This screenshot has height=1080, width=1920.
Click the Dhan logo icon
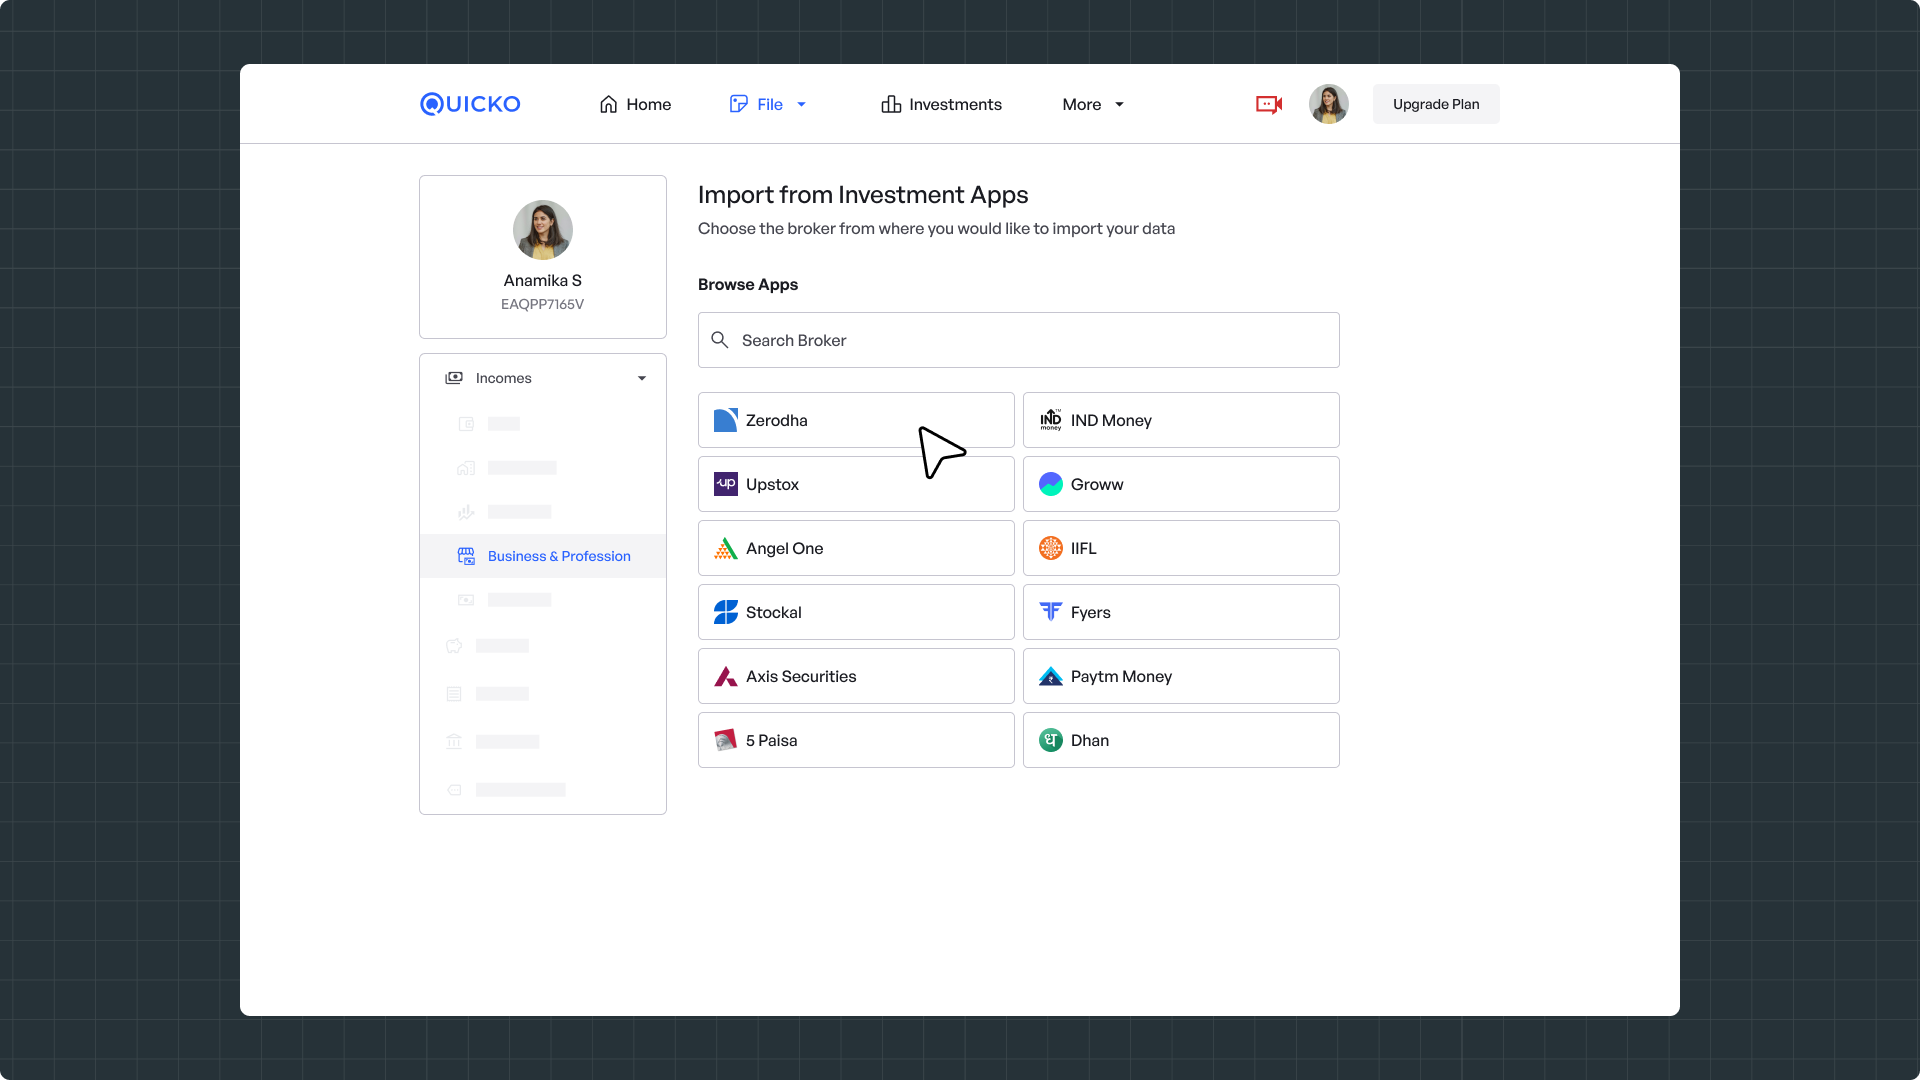1051,740
